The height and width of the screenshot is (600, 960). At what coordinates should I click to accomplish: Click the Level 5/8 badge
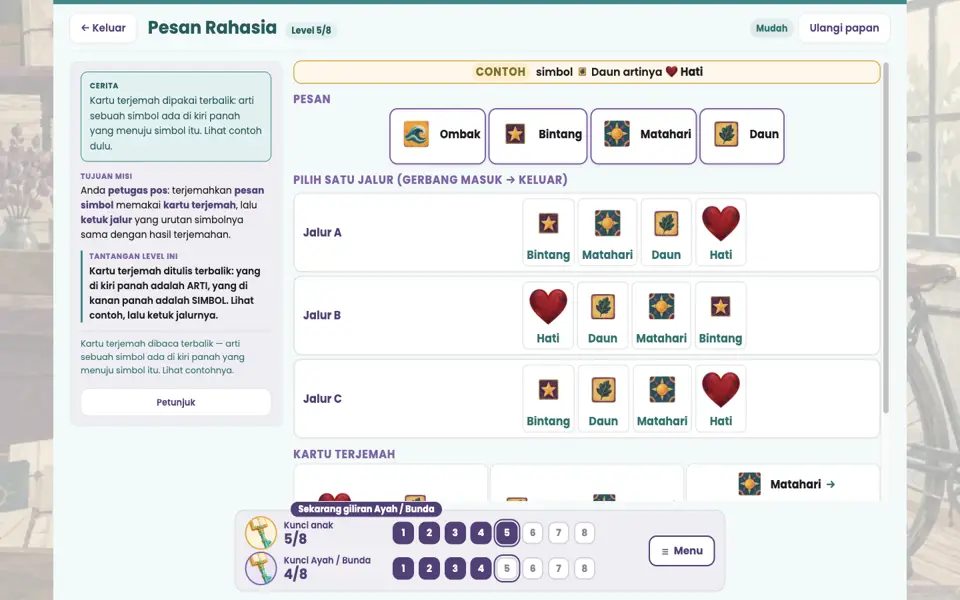coord(311,30)
